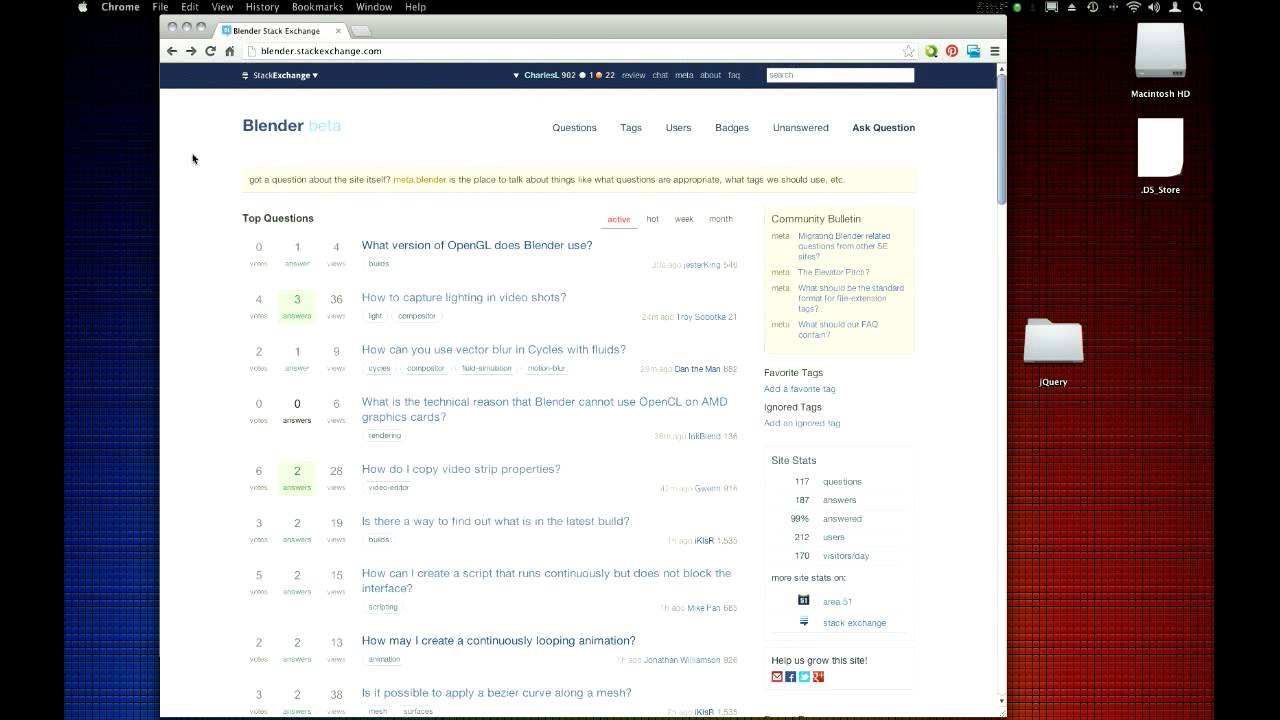
Task: Open a new browser tab
Action: tap(361, 31)
